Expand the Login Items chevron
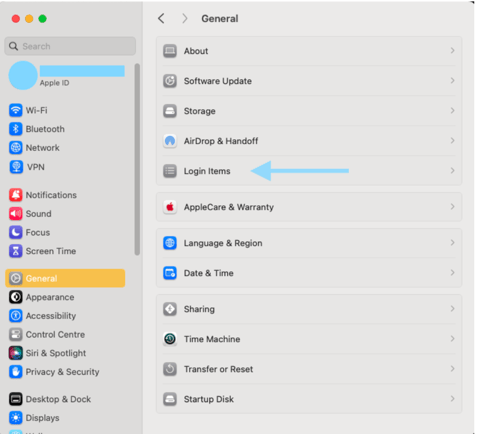Viewport: 481px width, 434px height. coord(452,171)
